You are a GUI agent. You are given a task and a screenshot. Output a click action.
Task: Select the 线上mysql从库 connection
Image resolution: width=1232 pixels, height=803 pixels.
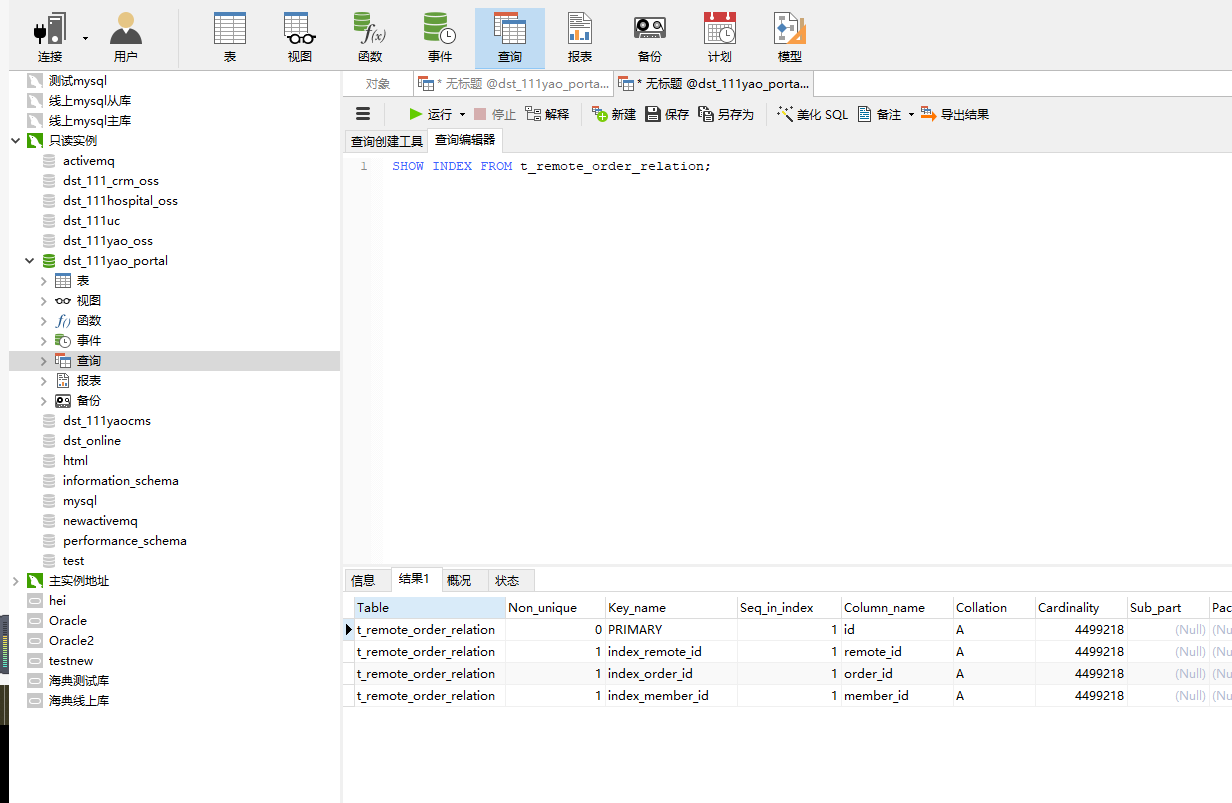[x=90, y=101]
